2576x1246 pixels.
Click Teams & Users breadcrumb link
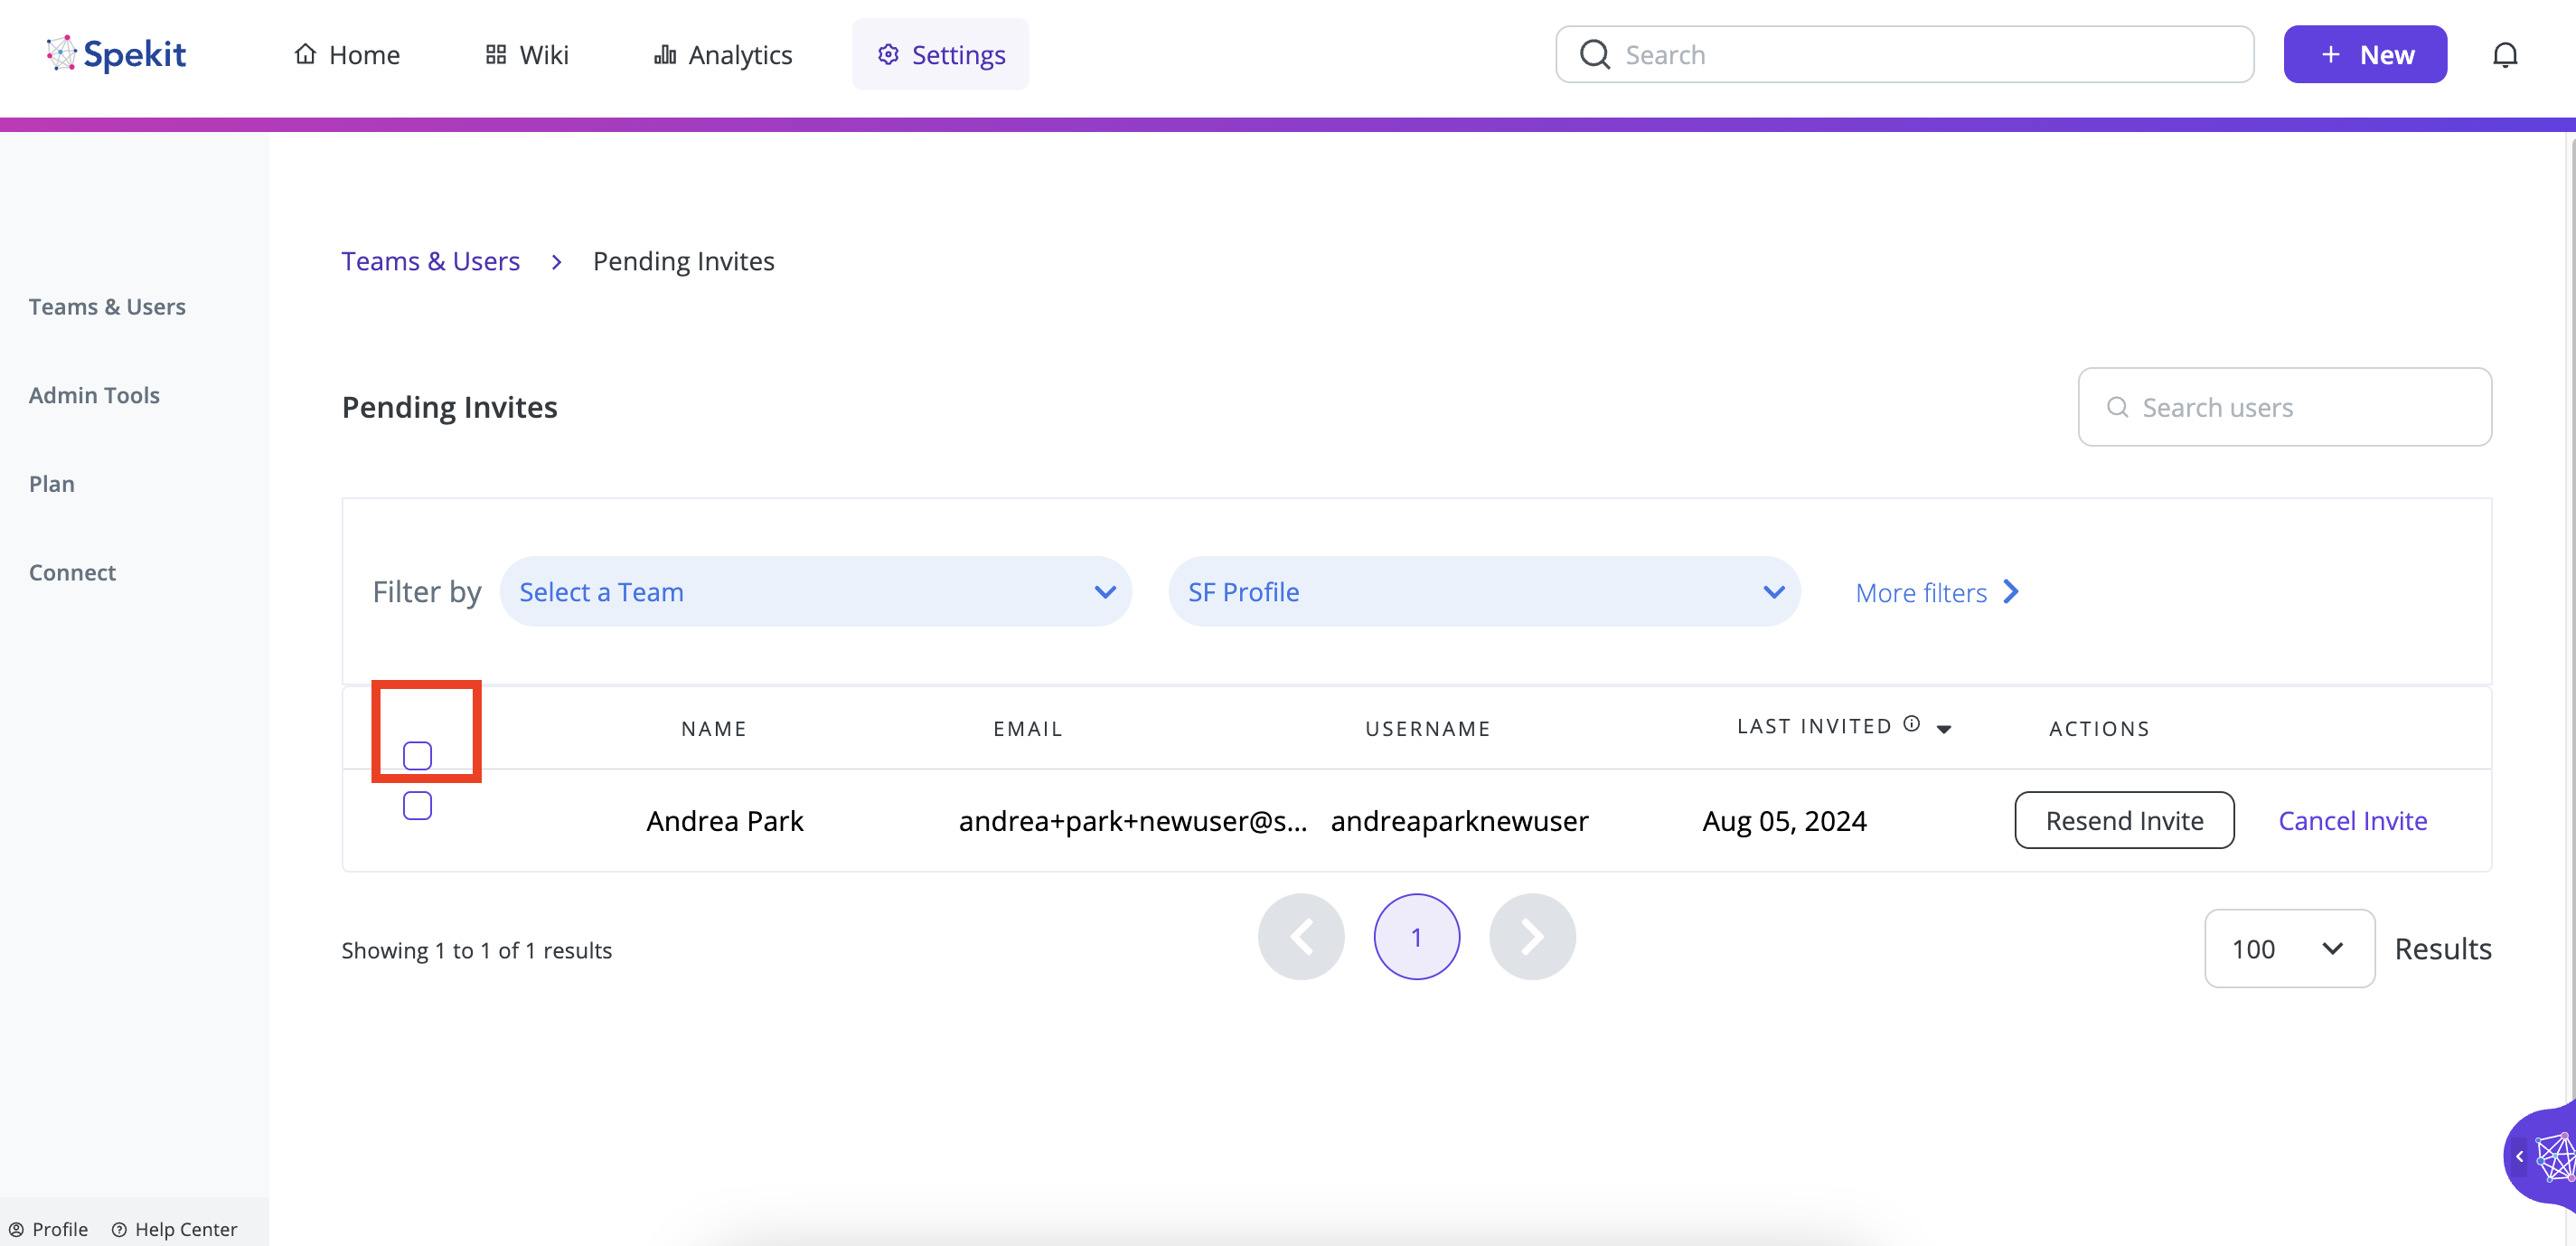(430, 261)
